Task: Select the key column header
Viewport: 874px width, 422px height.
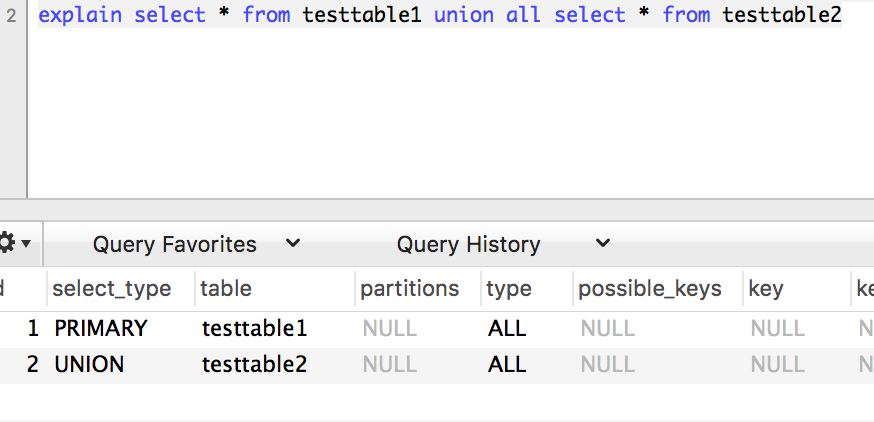Action: pyautogui.click(x=765, y=289)
